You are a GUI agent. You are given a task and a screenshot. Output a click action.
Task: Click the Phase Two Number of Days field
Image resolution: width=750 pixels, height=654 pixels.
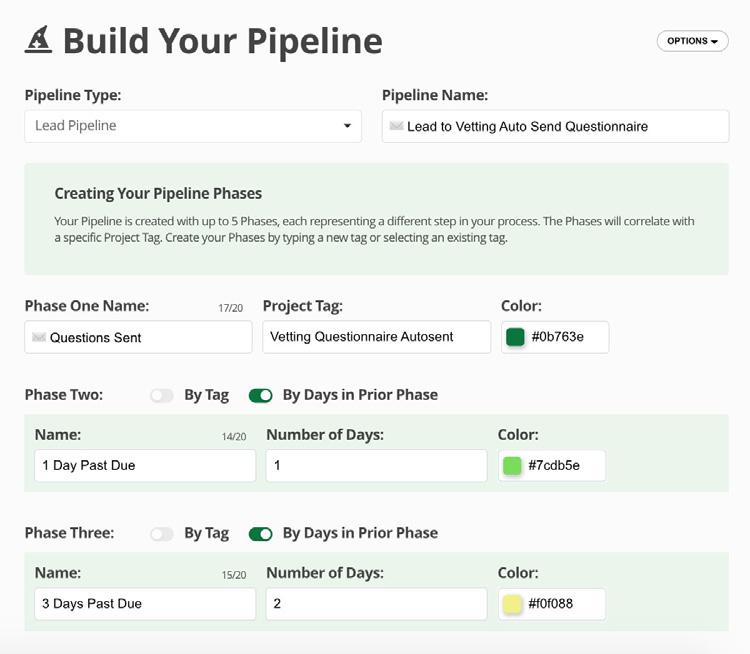[x=376, y=466]
